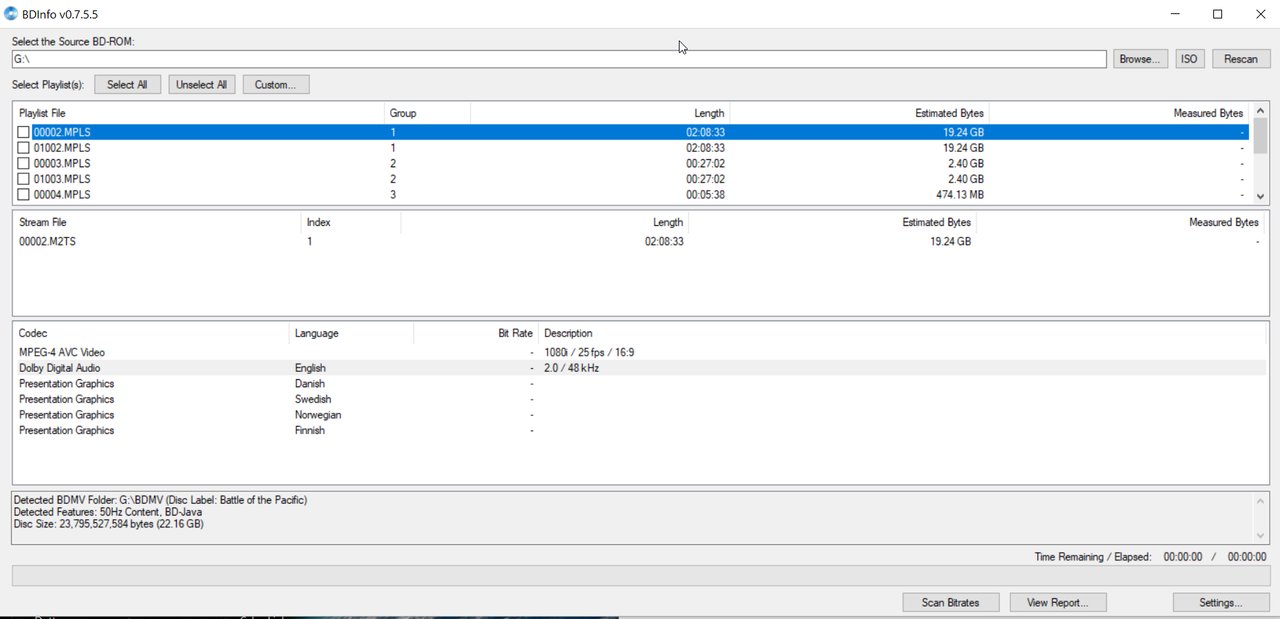This screenshot has width=1280, height=619.
Task: Open View Report... button
Action: click(x=1058, y=602)
